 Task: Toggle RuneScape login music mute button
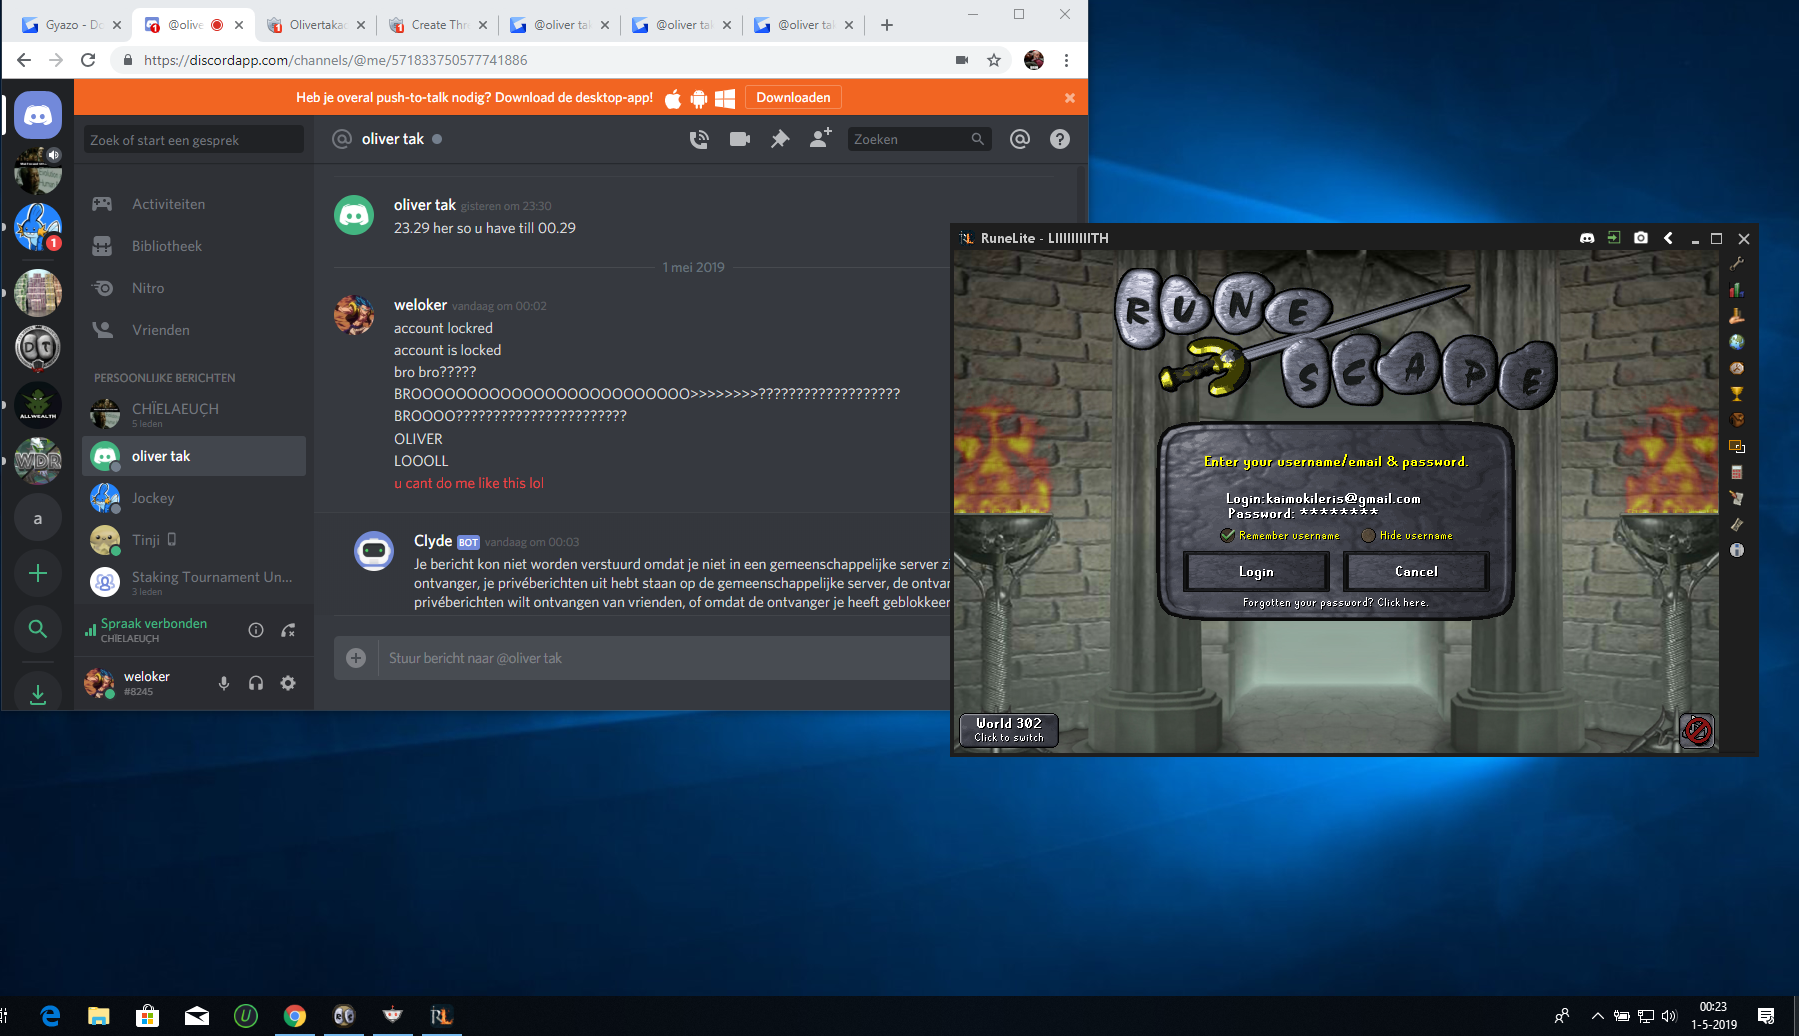1697,730
